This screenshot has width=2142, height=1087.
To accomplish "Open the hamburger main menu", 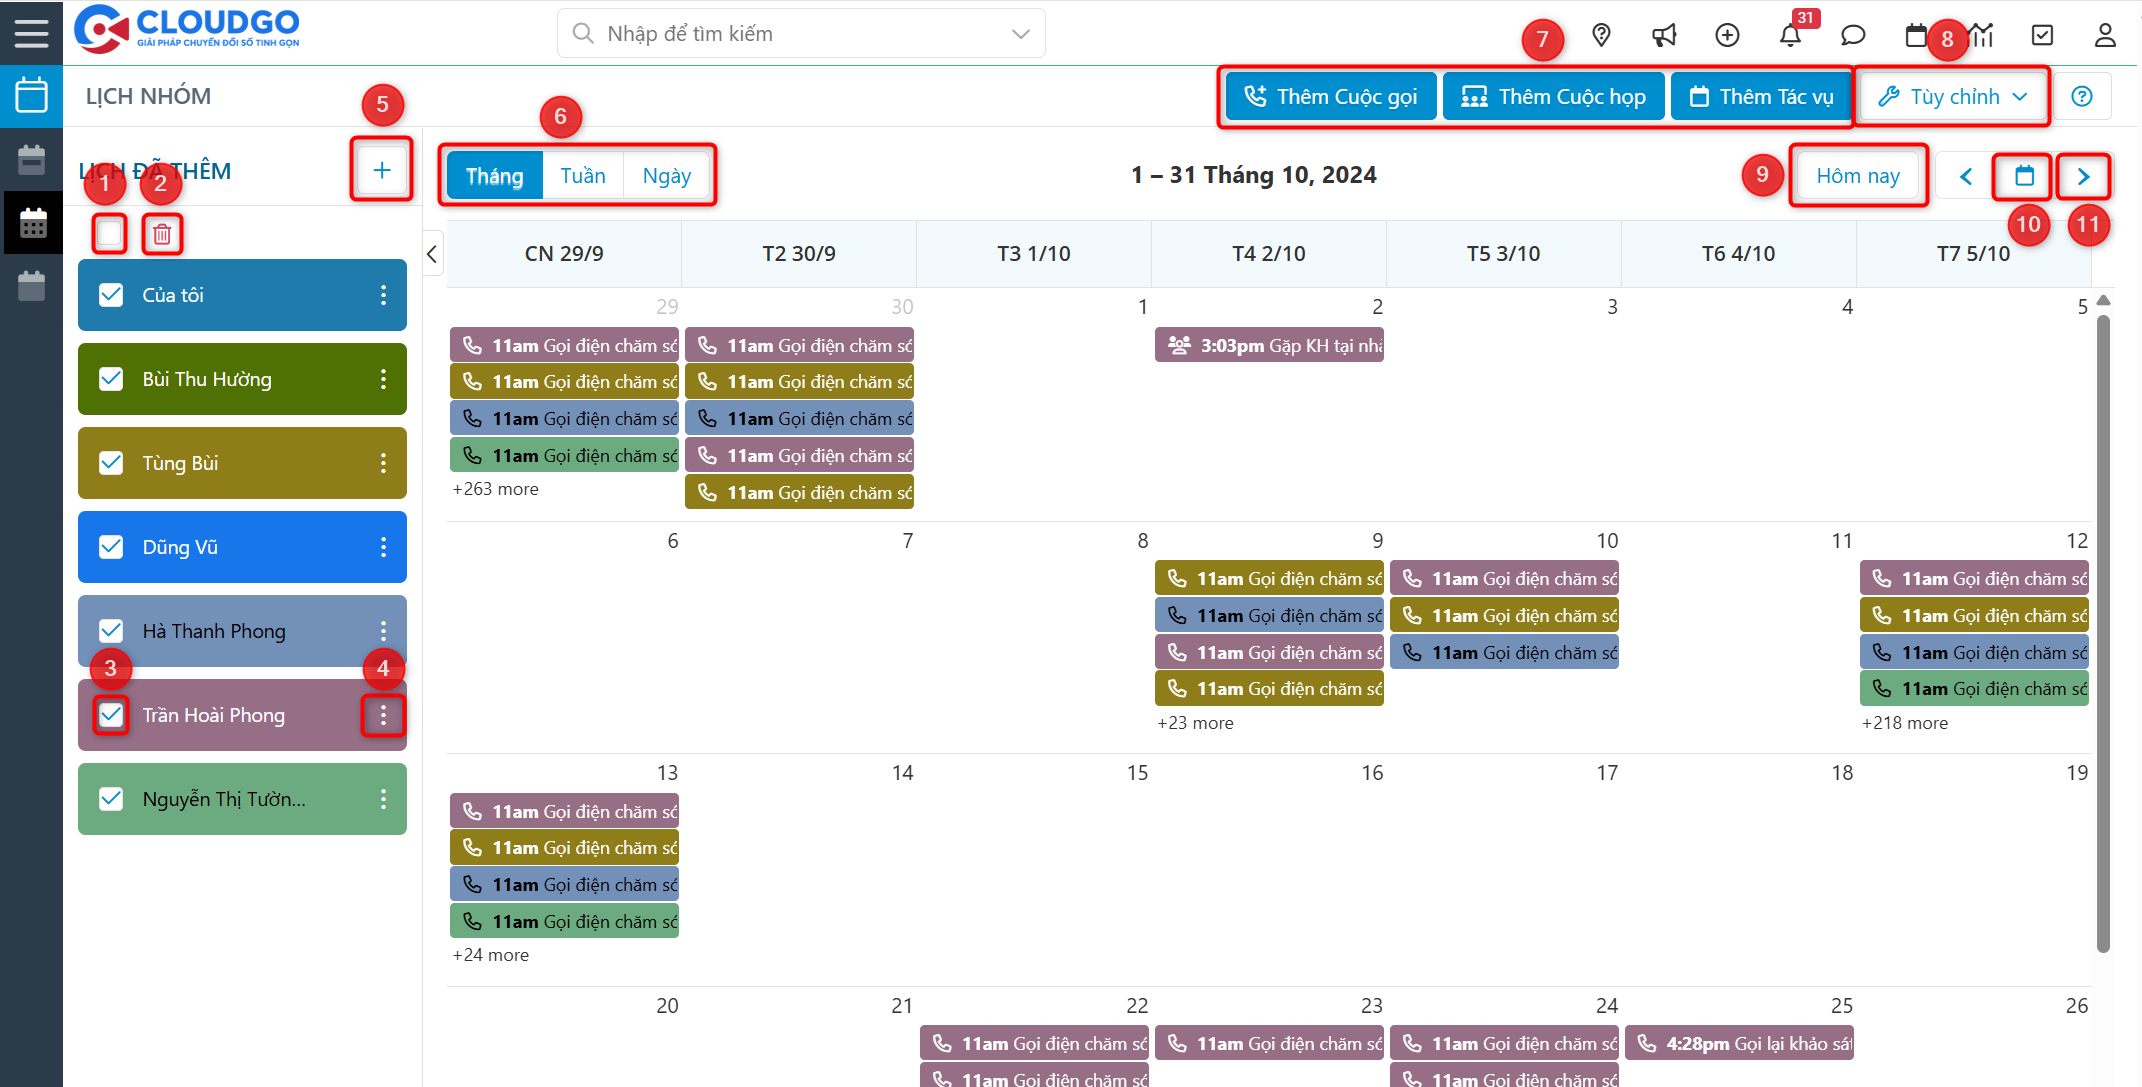I will coord(31,33).
